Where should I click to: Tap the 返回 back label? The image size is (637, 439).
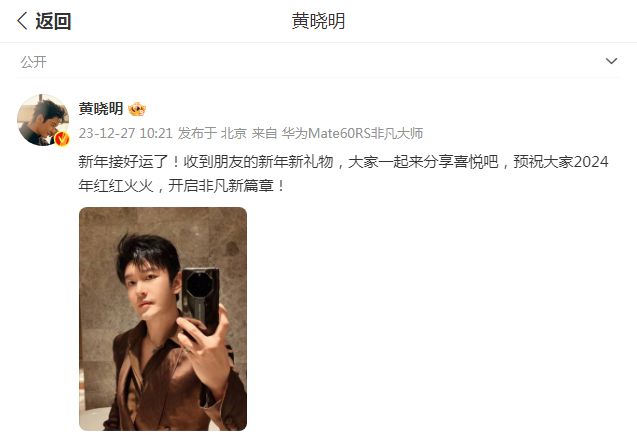53,21
